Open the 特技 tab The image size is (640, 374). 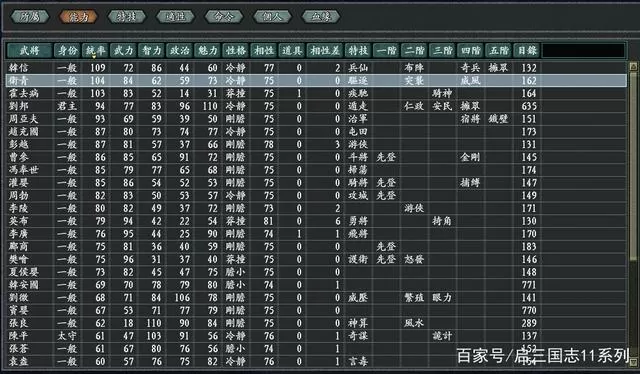127,17
